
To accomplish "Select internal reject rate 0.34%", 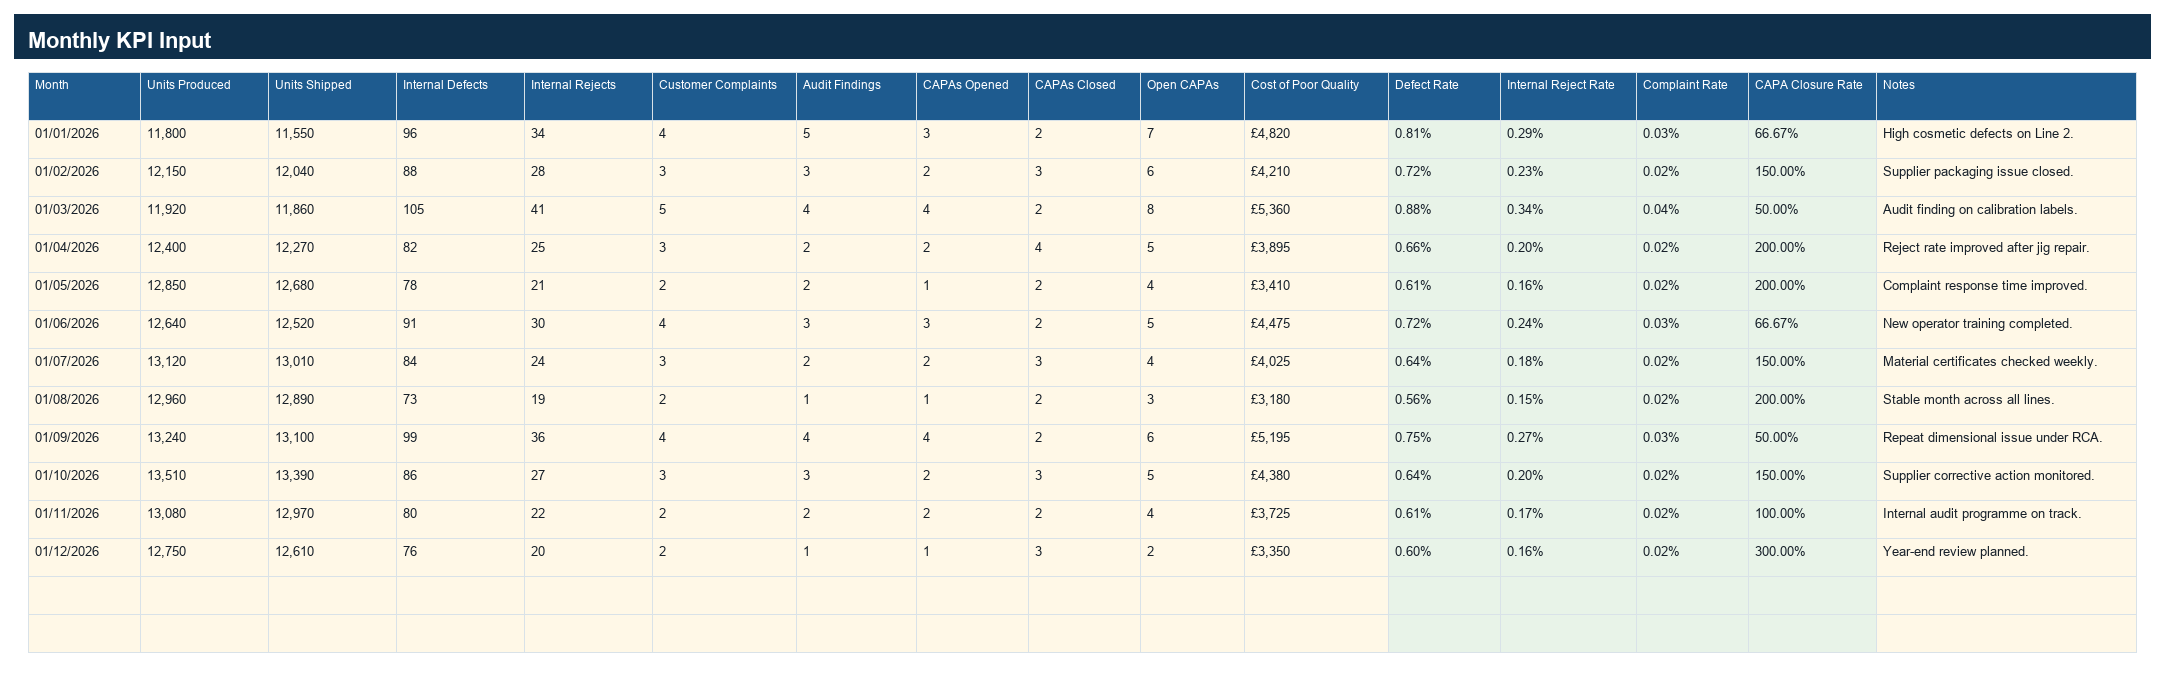I will [x=1569, y=216].
